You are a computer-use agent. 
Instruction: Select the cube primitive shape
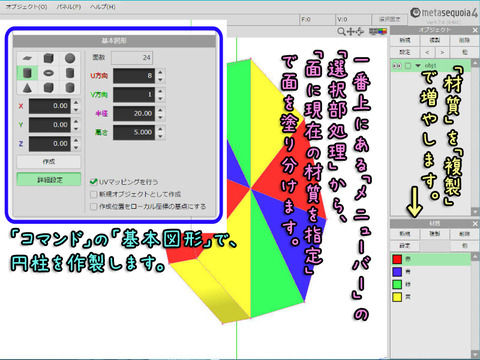pyautogui.click(x=49, y=58)
